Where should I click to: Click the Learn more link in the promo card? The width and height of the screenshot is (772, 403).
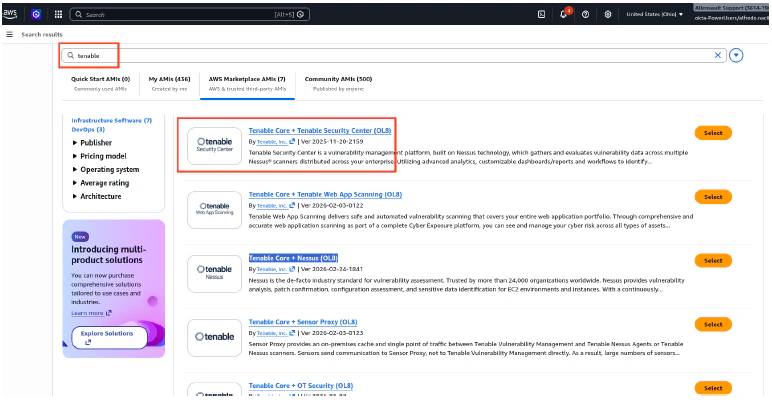(87, 313)
